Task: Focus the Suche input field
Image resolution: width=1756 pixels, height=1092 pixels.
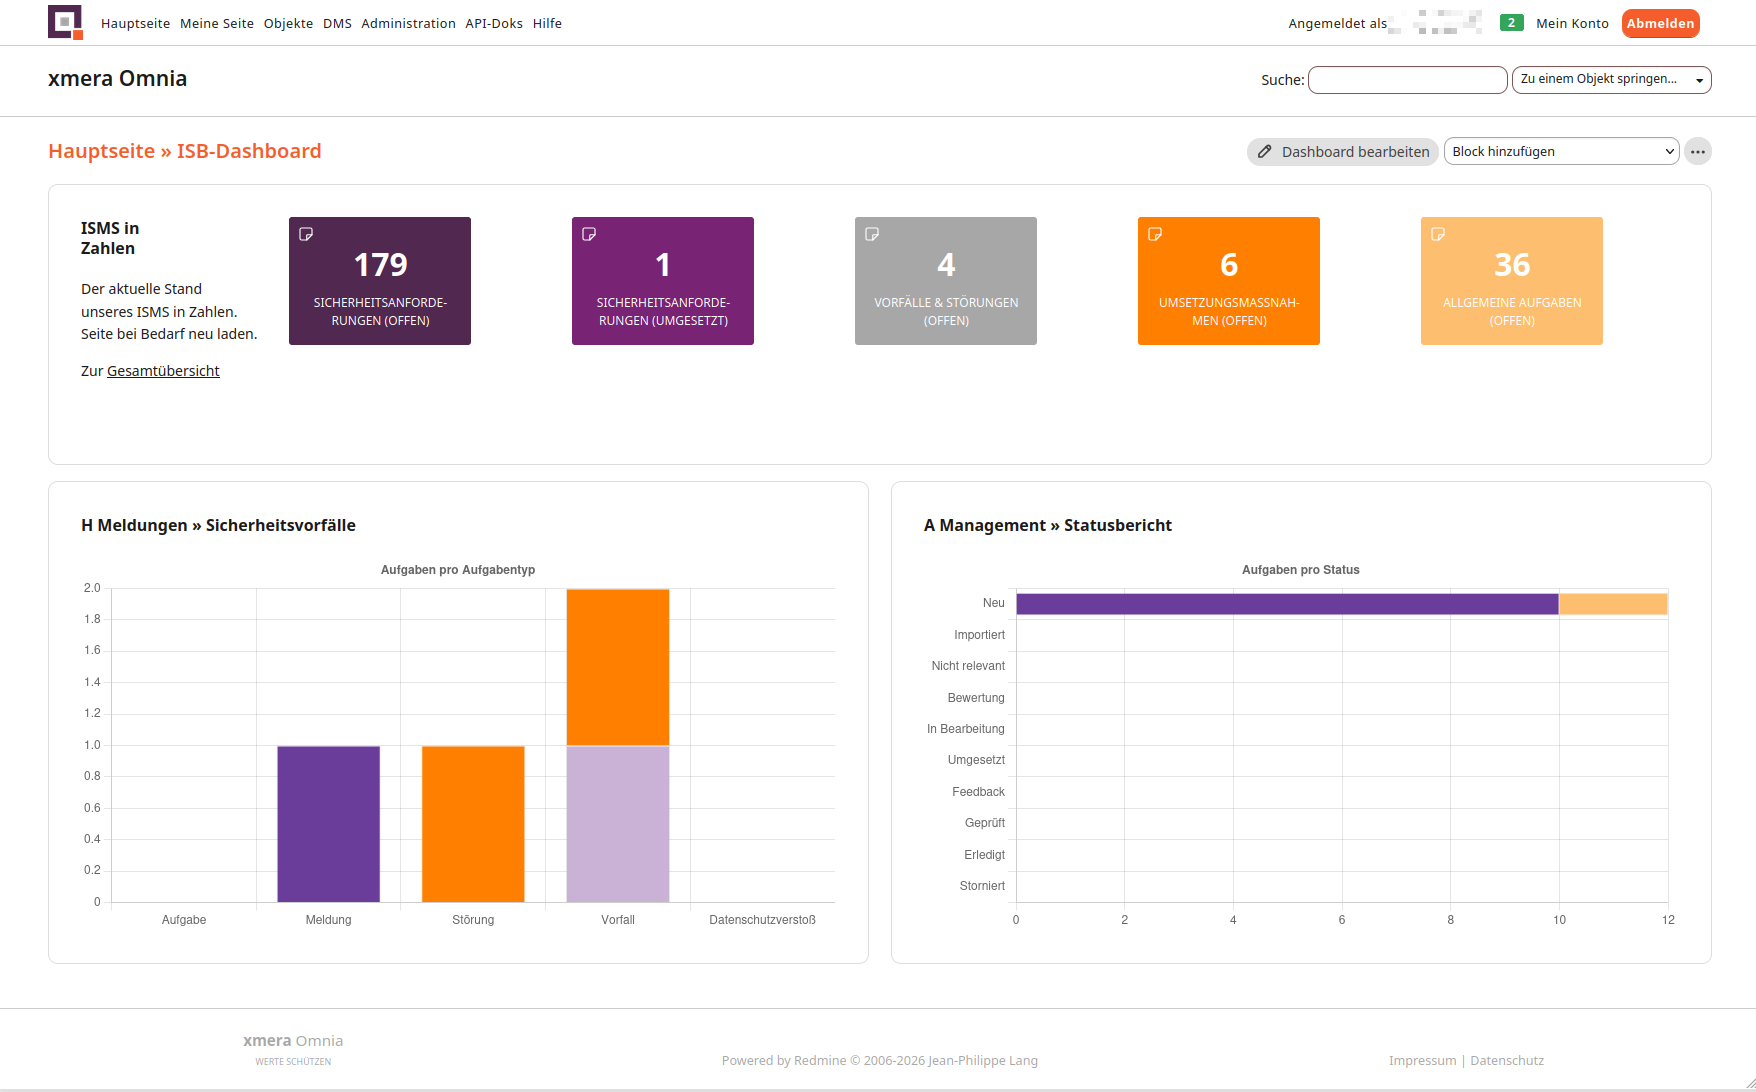Action: click(x=1407, y=80)
